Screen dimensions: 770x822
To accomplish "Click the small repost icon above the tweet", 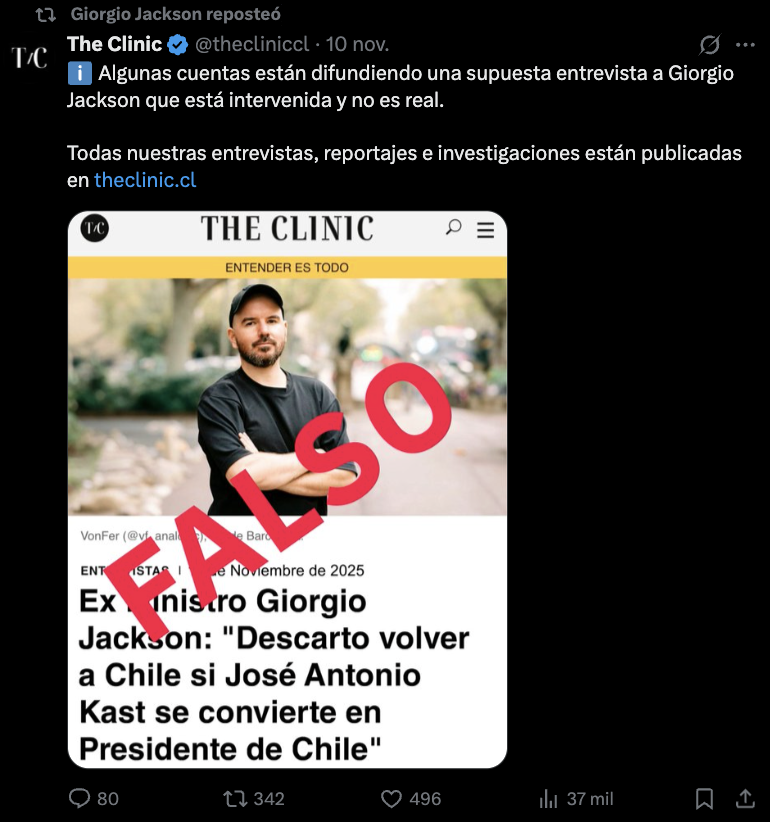I will point(46,15).
